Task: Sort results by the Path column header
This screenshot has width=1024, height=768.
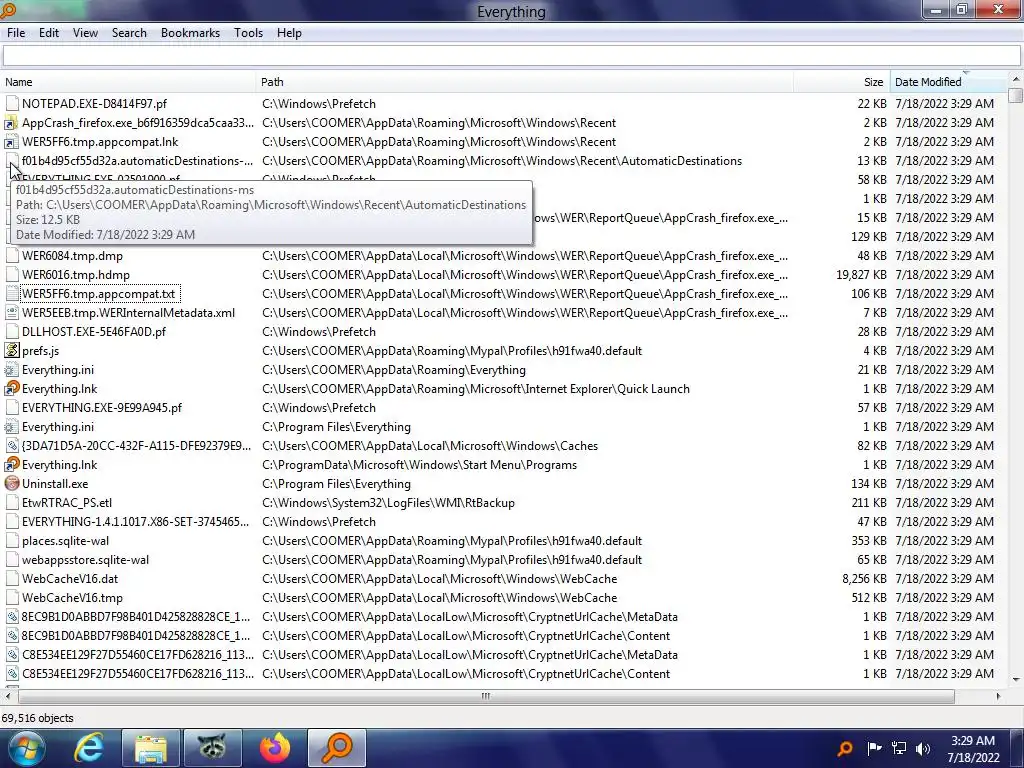Action: click(525, 82)
